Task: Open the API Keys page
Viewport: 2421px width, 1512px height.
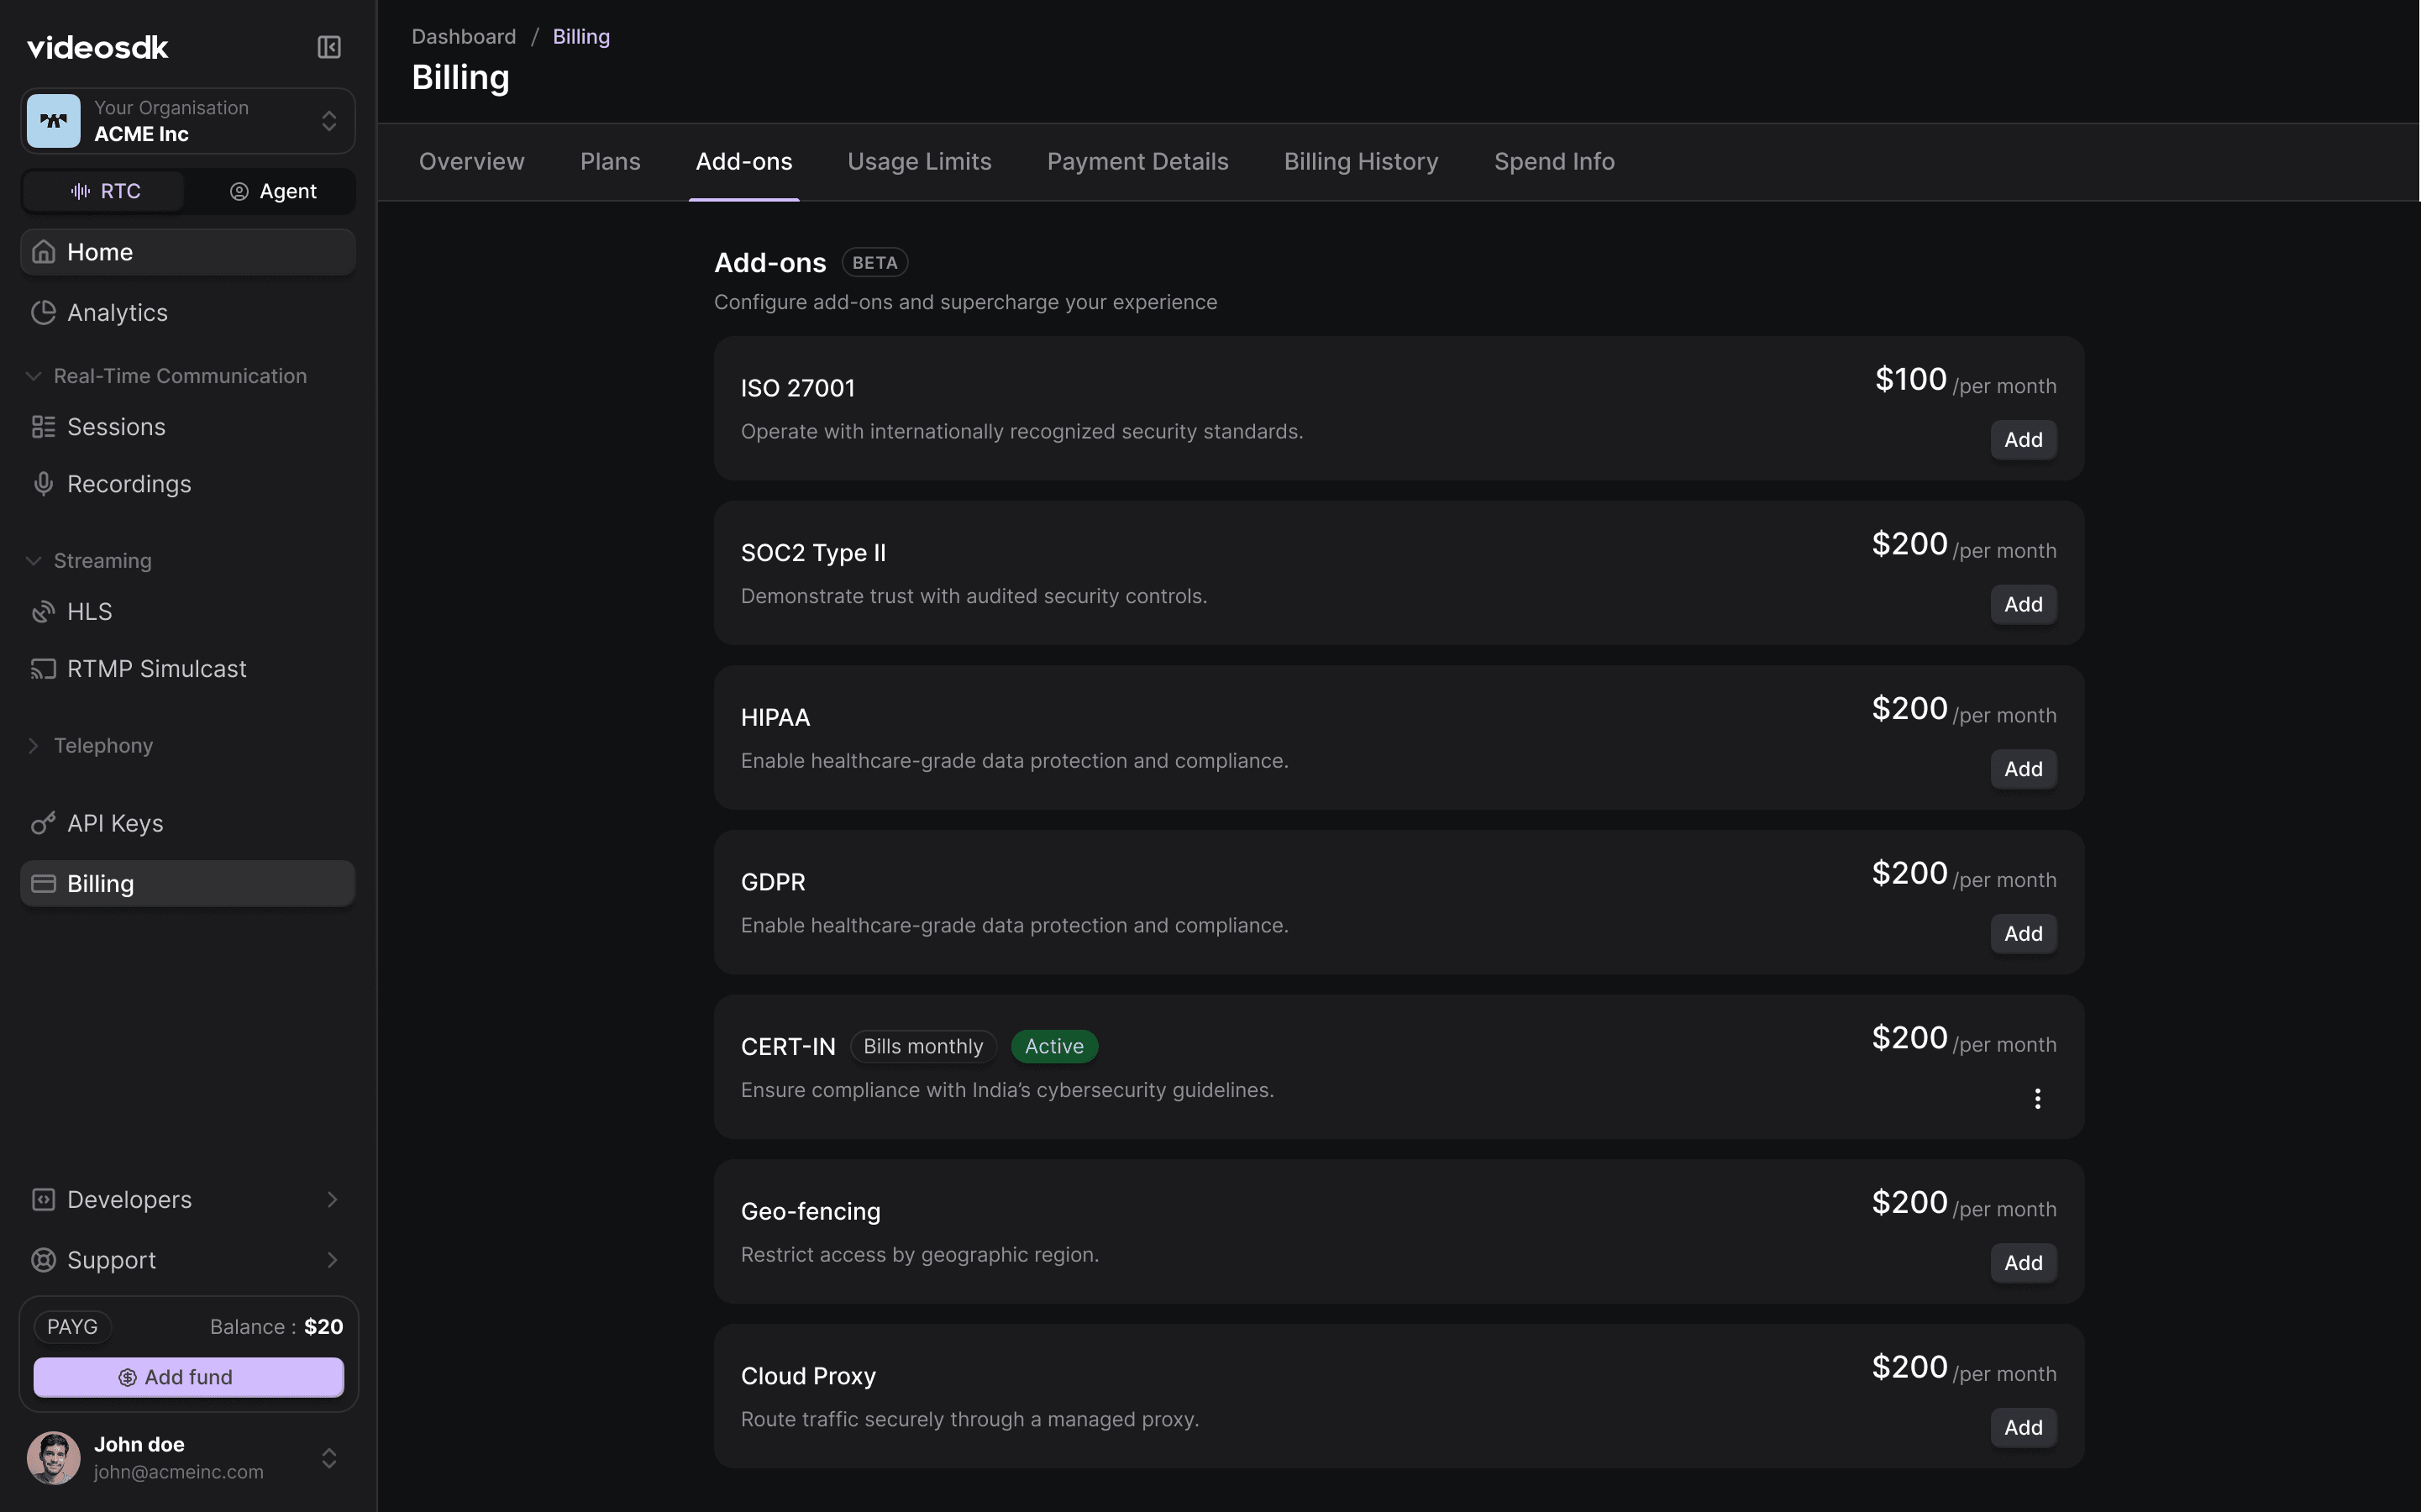Action: (x=115, y=823)
